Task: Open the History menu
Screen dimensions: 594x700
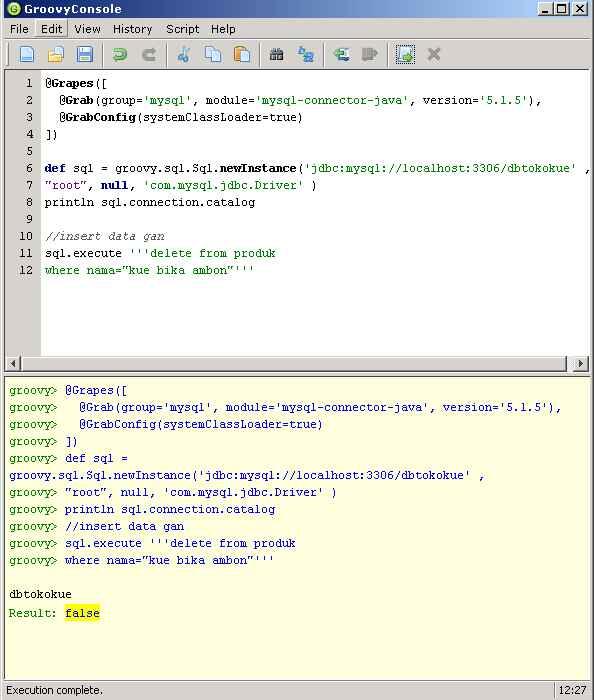Action: (133, 29)
